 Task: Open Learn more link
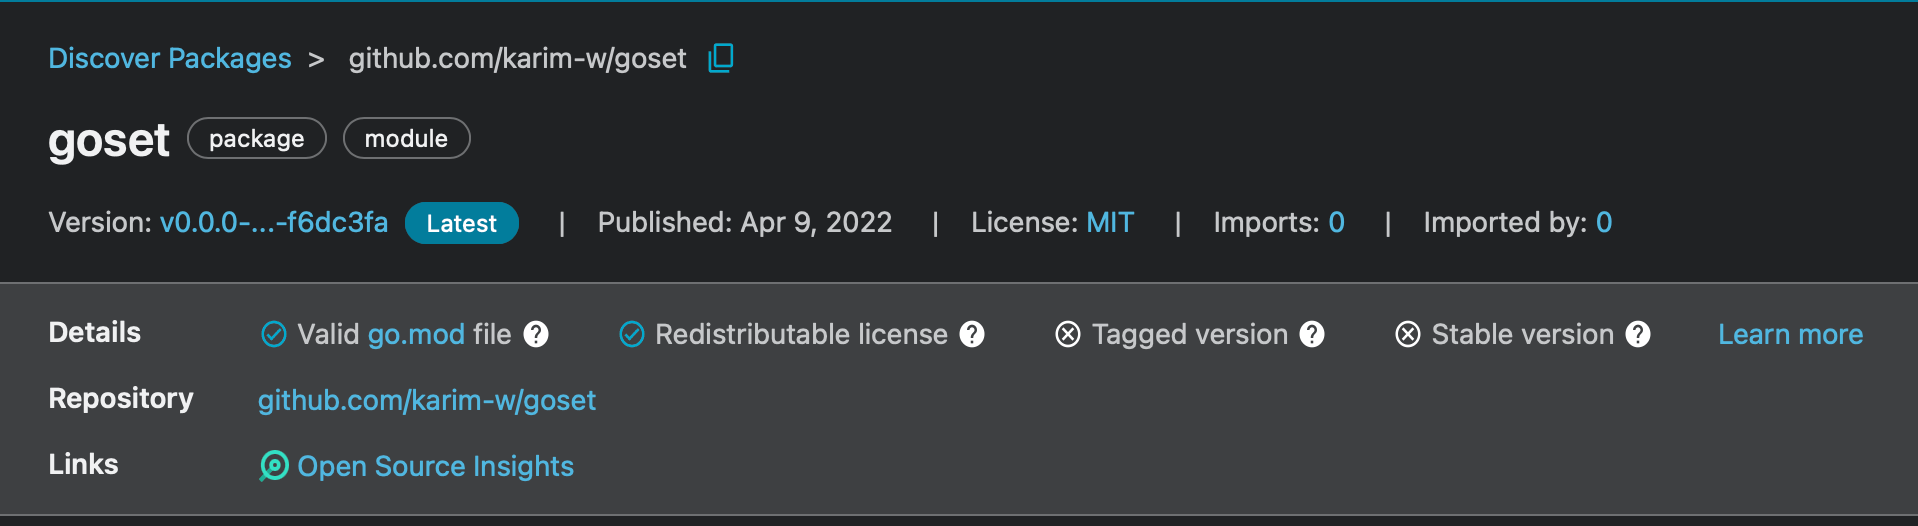(1790, 334)
